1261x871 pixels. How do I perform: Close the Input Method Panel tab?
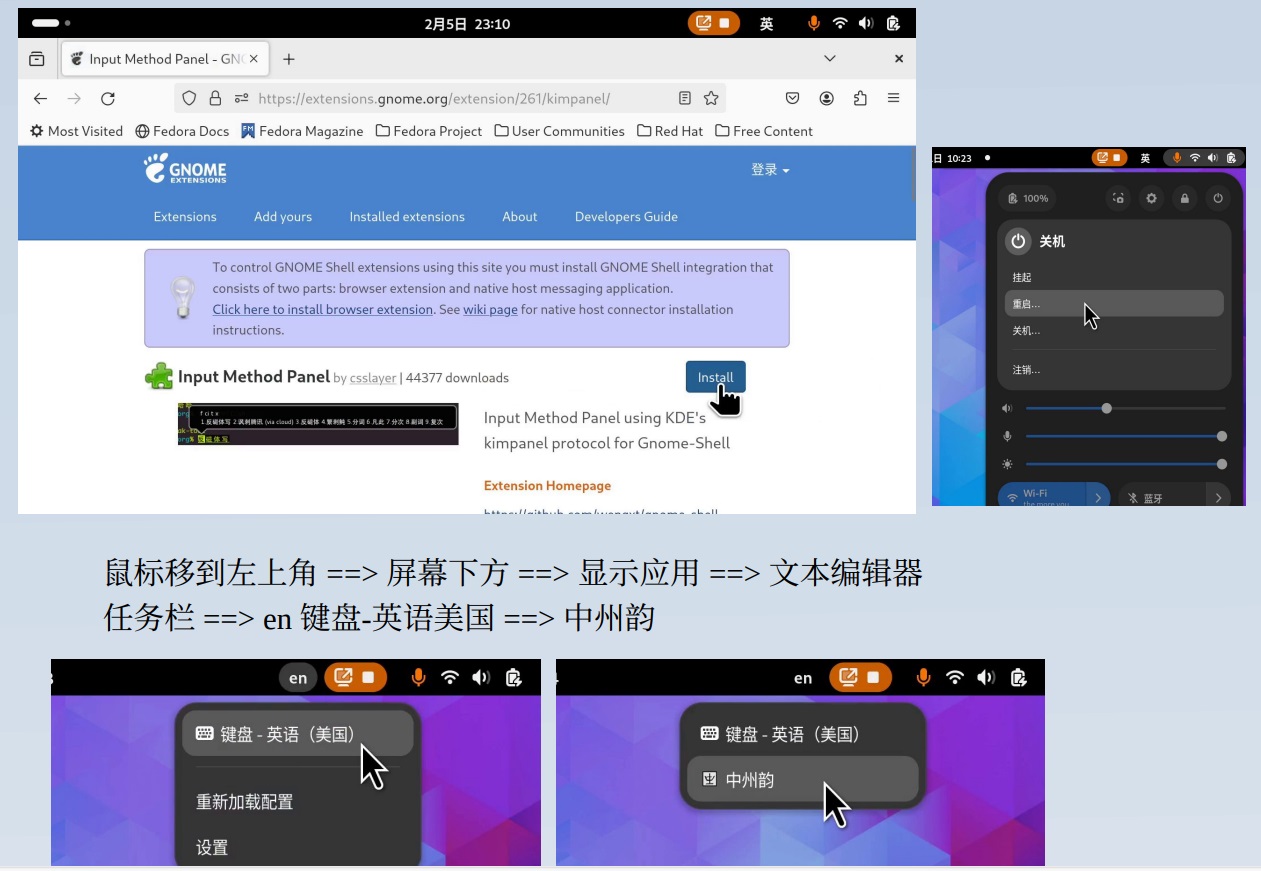point(254,59)
